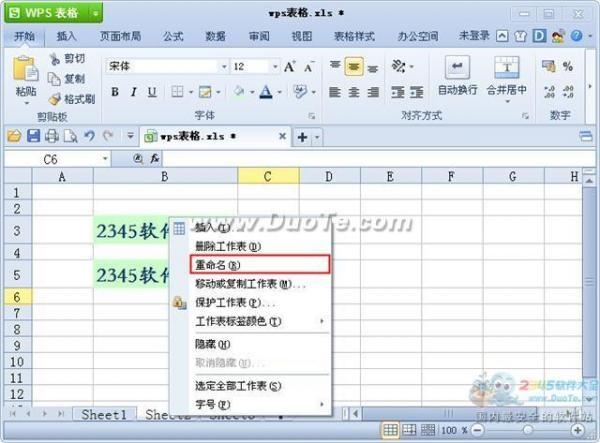Select column D header

click(x=329, y=176)
